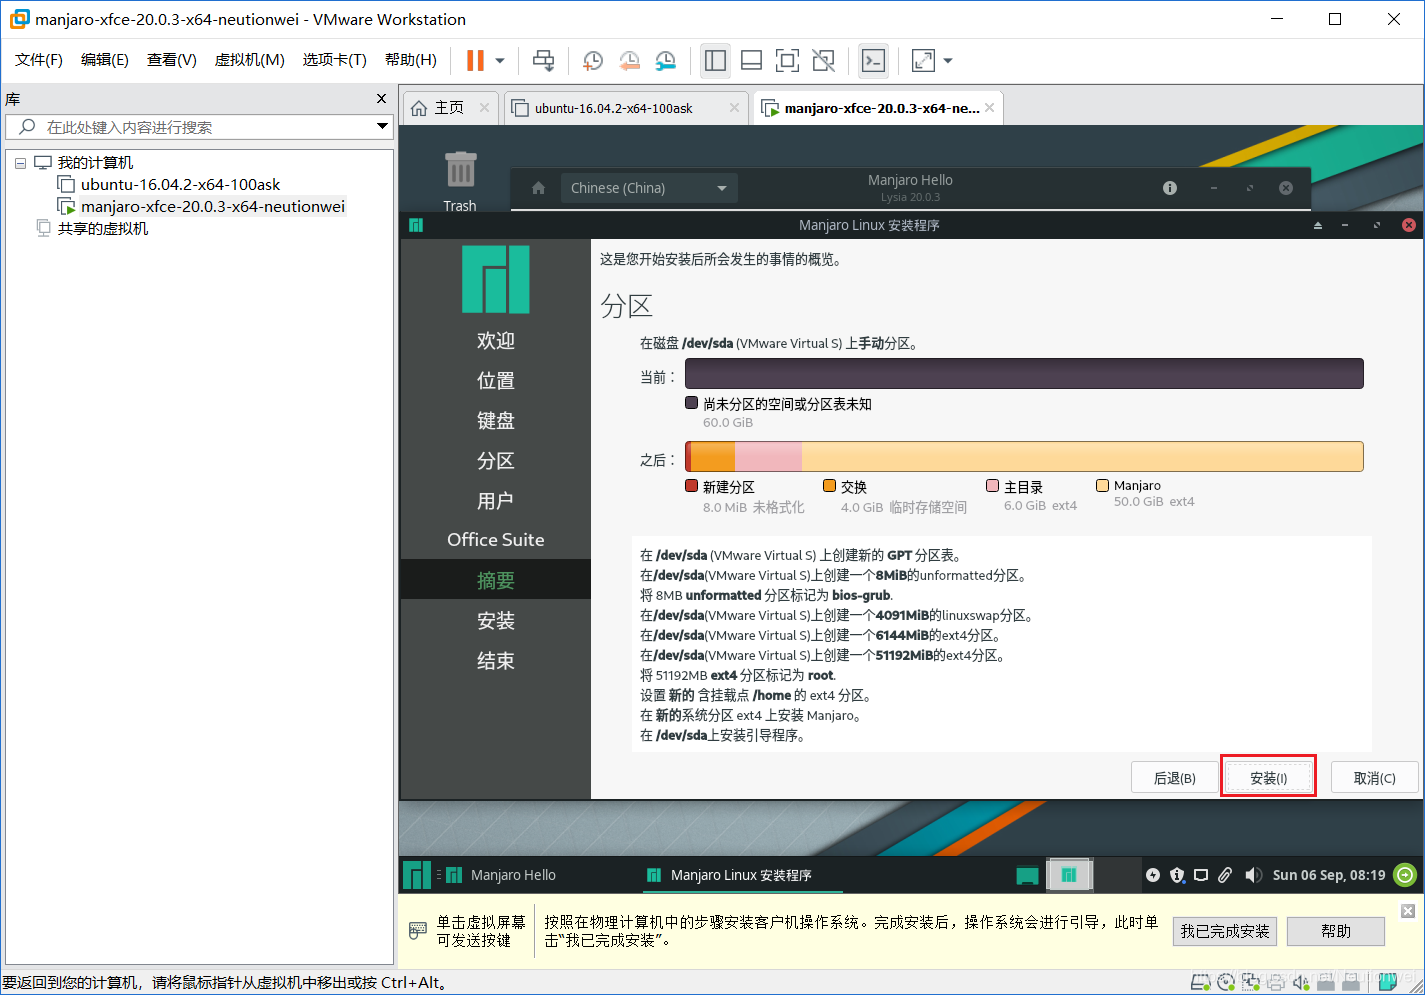This screenshot has width=1425, height=995.
Task: Click the red 新建分区 legend swatch
Action: [691, 486]
